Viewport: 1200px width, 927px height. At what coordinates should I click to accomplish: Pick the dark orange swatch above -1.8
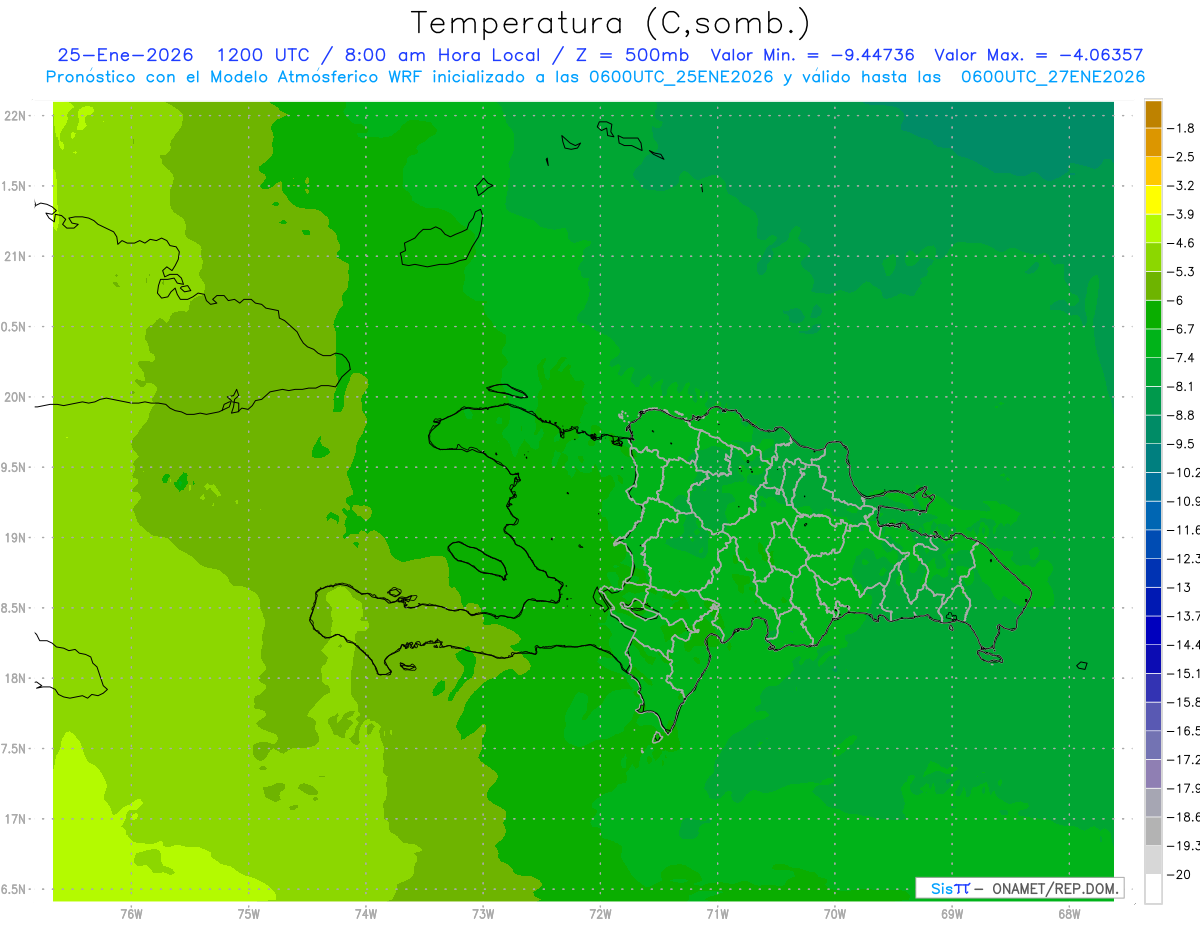click(1153, 114)
